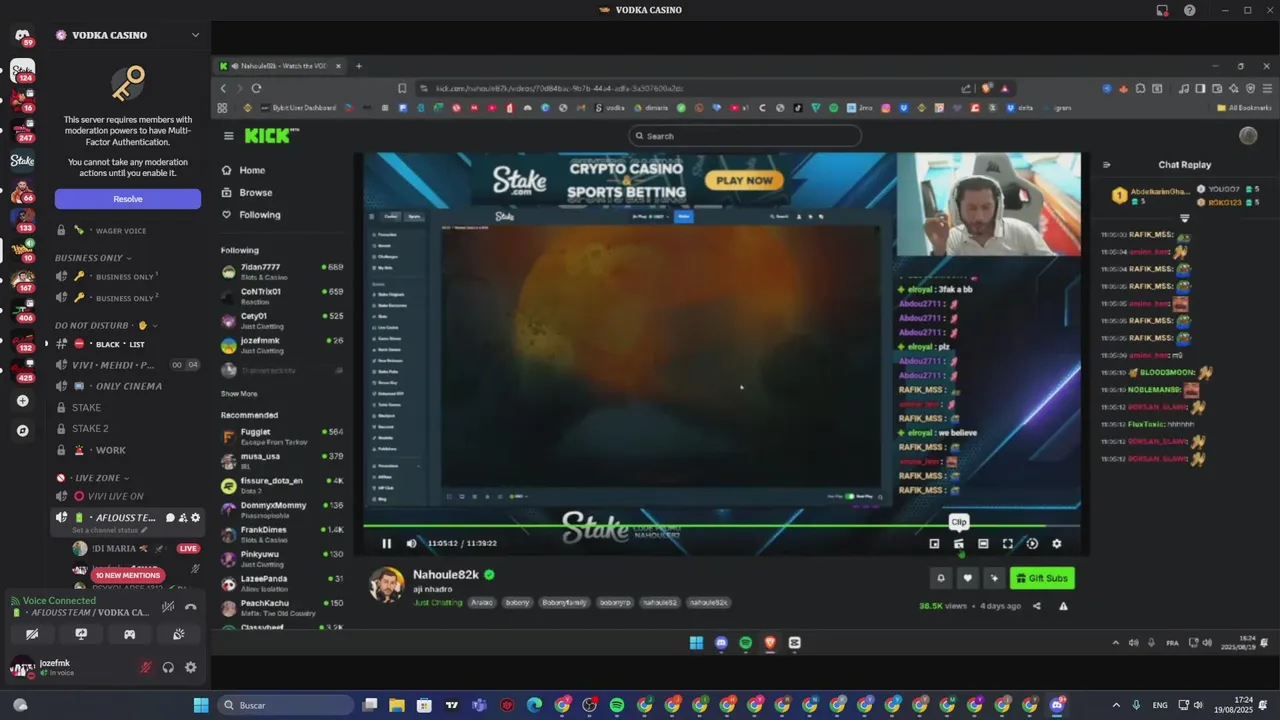Go back in the browser

pos(223,88)
